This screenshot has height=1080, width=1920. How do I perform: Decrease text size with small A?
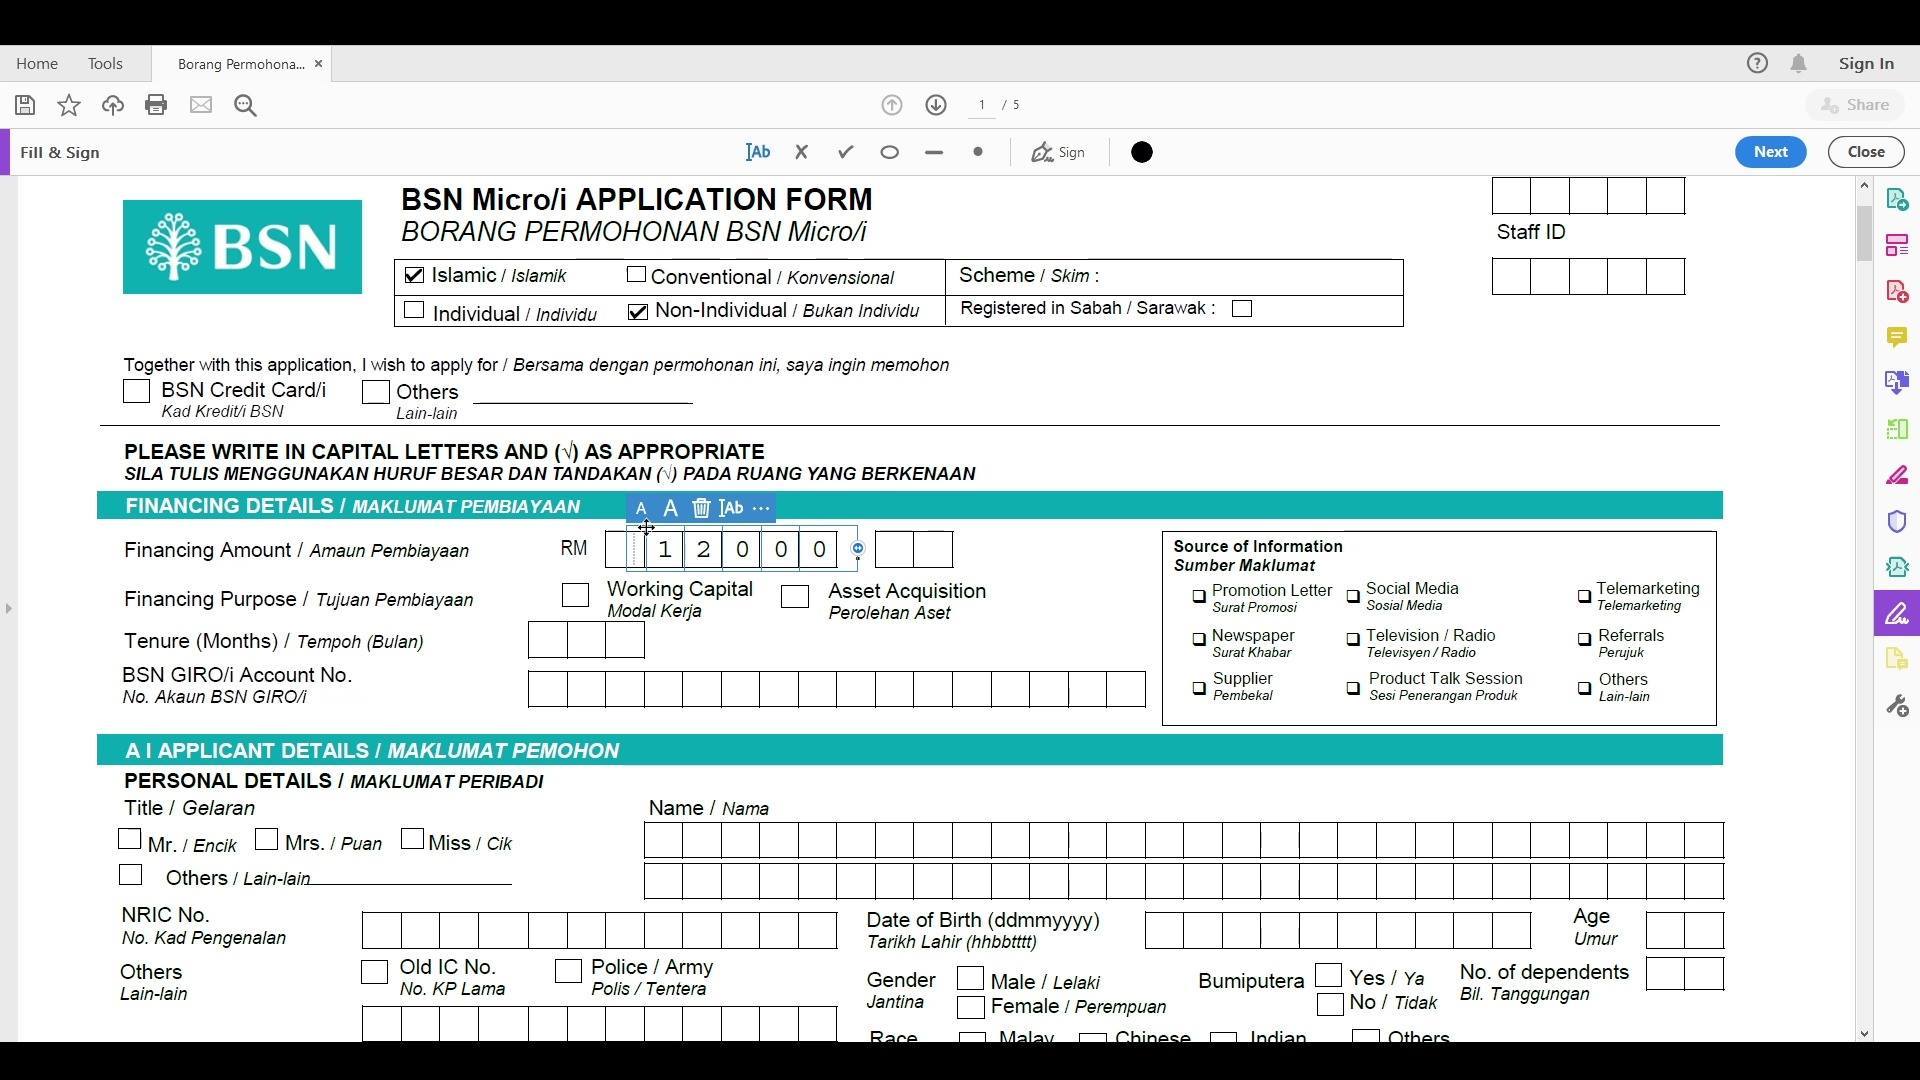pyautogui.click(x=641, y=508)
